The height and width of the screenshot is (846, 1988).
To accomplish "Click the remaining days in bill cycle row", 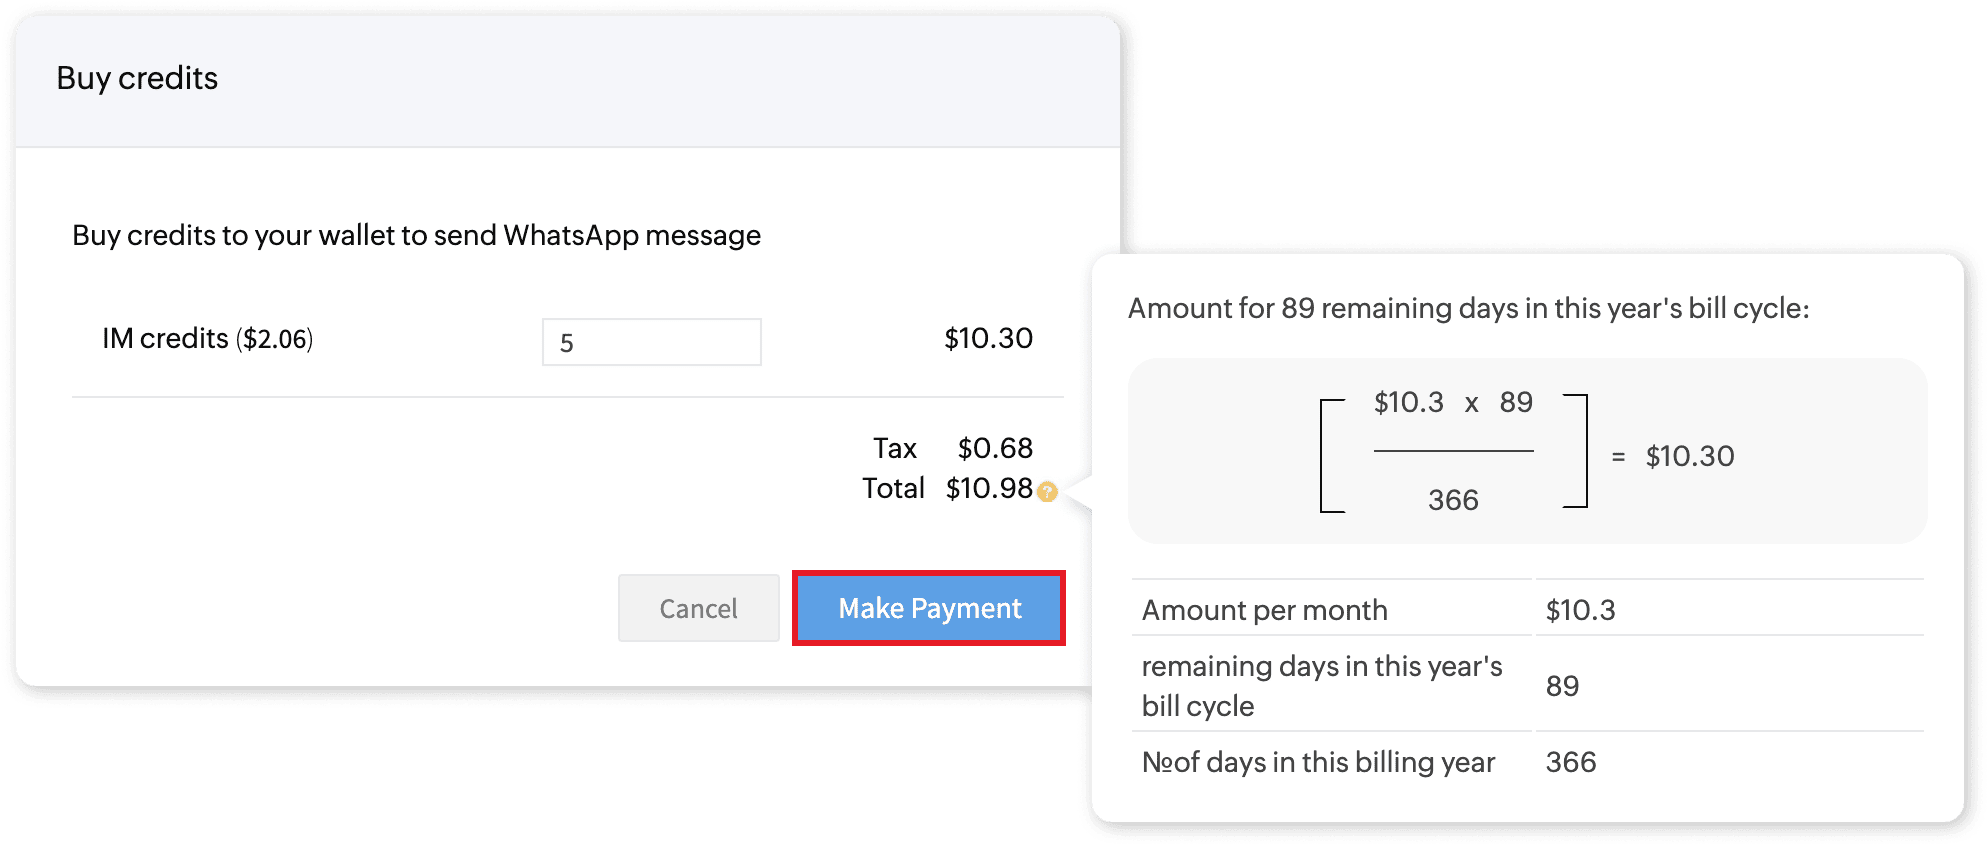I will (x=1321, y=686).
